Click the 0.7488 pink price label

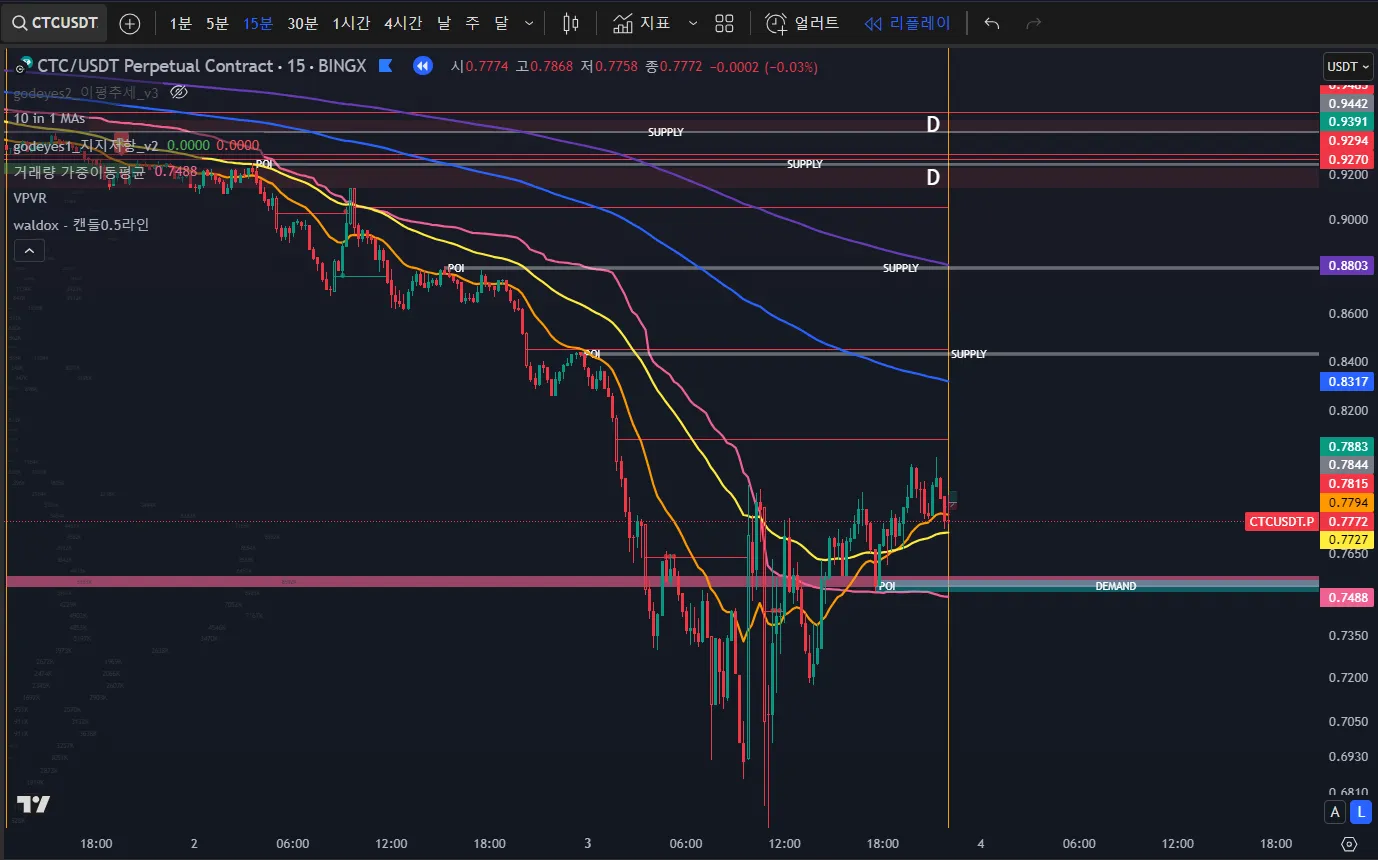[1347, 597]
